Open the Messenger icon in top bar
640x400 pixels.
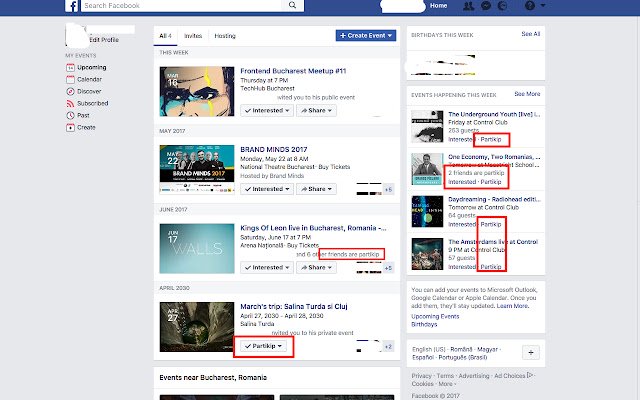point(486,6)
